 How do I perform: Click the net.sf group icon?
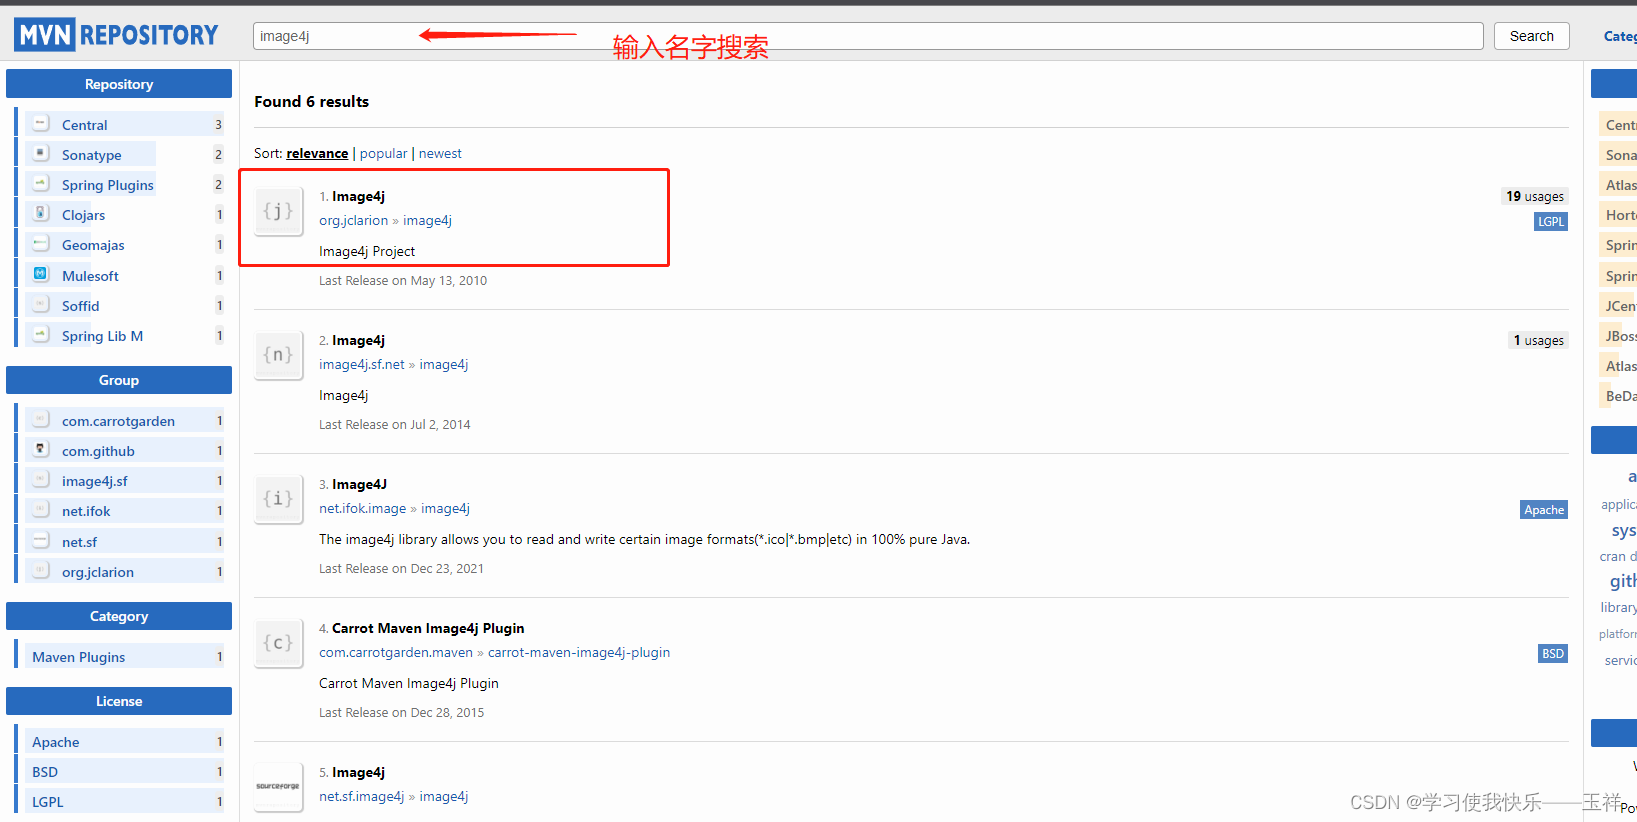(x=41, y=540)
